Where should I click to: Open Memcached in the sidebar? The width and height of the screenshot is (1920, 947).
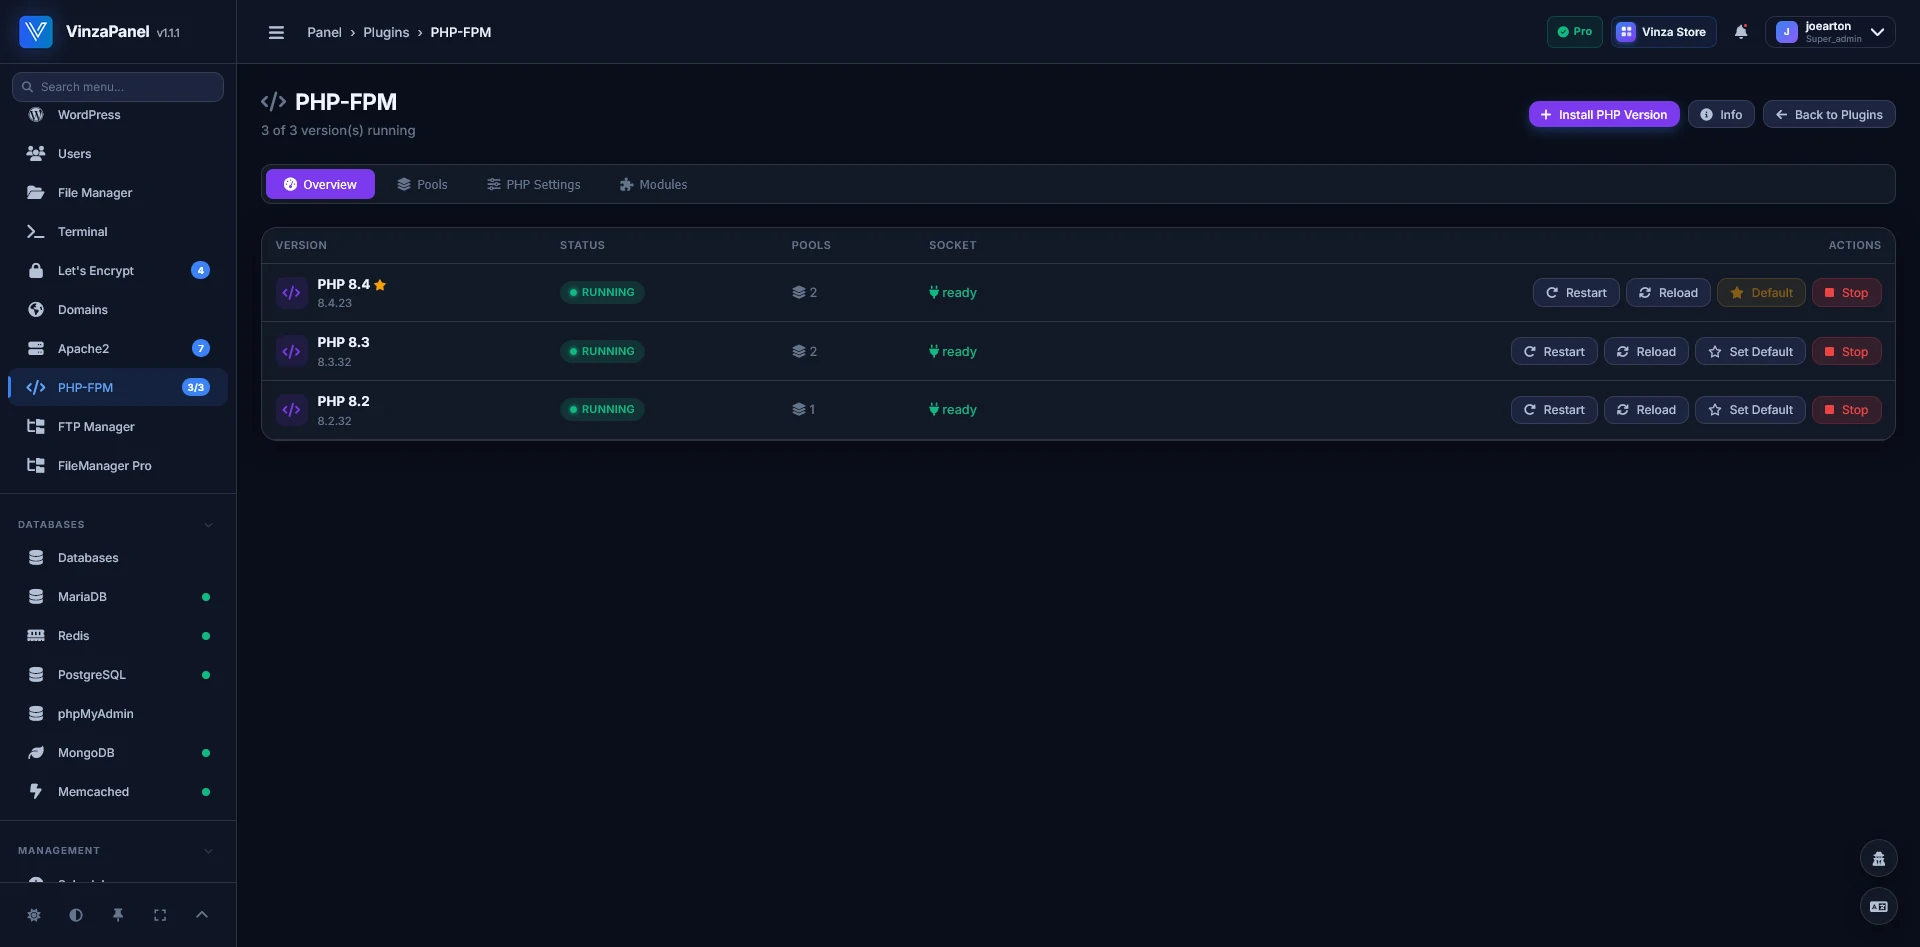click(118, 792)
